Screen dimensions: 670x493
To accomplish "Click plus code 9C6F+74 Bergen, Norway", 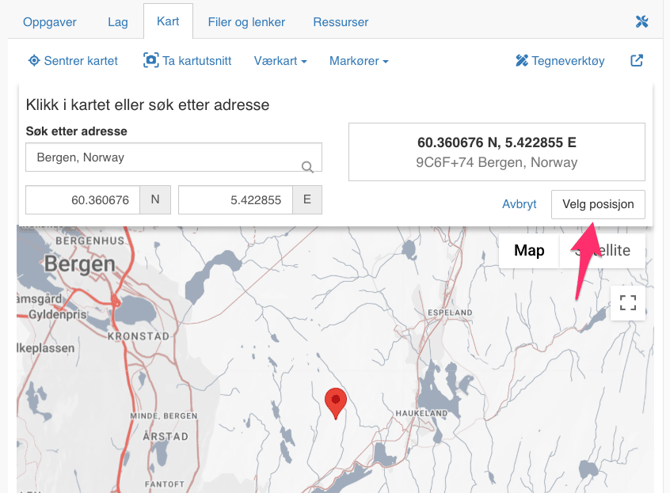I will click(497, 162).
